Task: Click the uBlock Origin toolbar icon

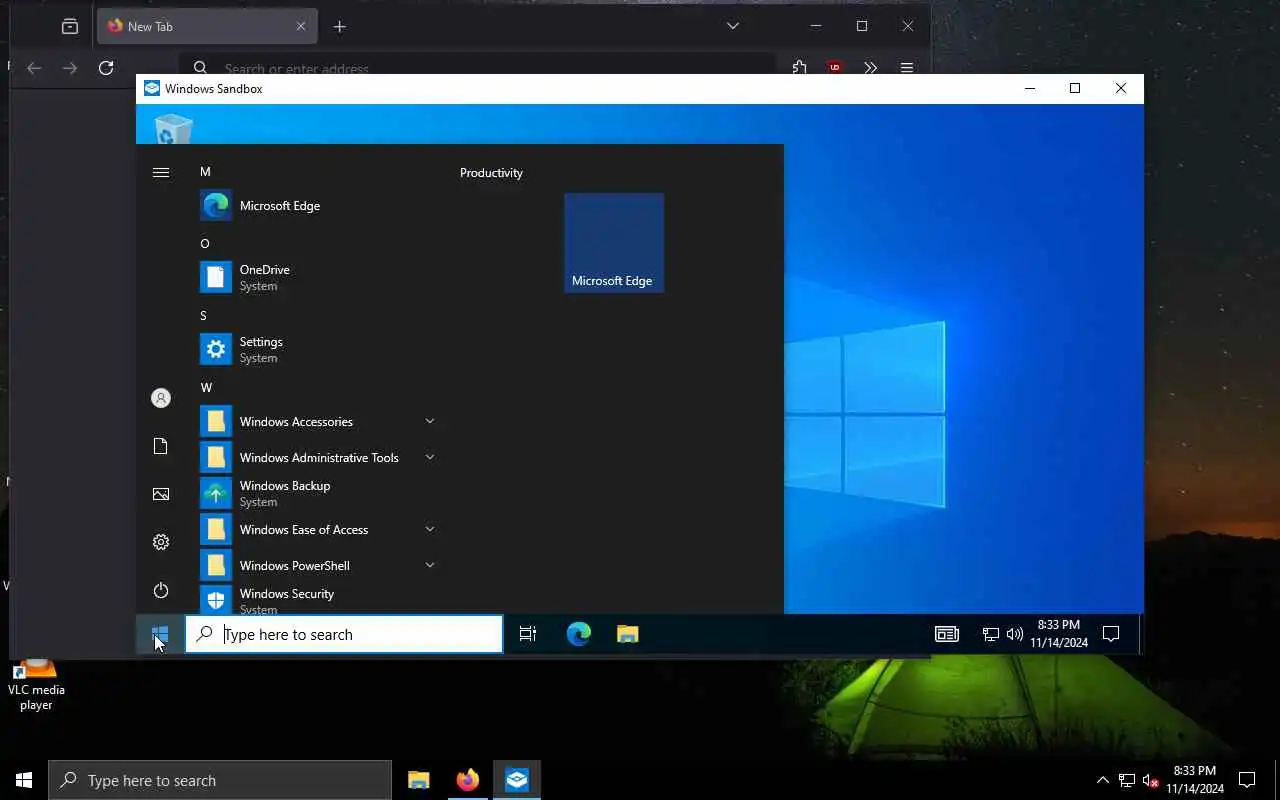Action: [x=834, y=68]
